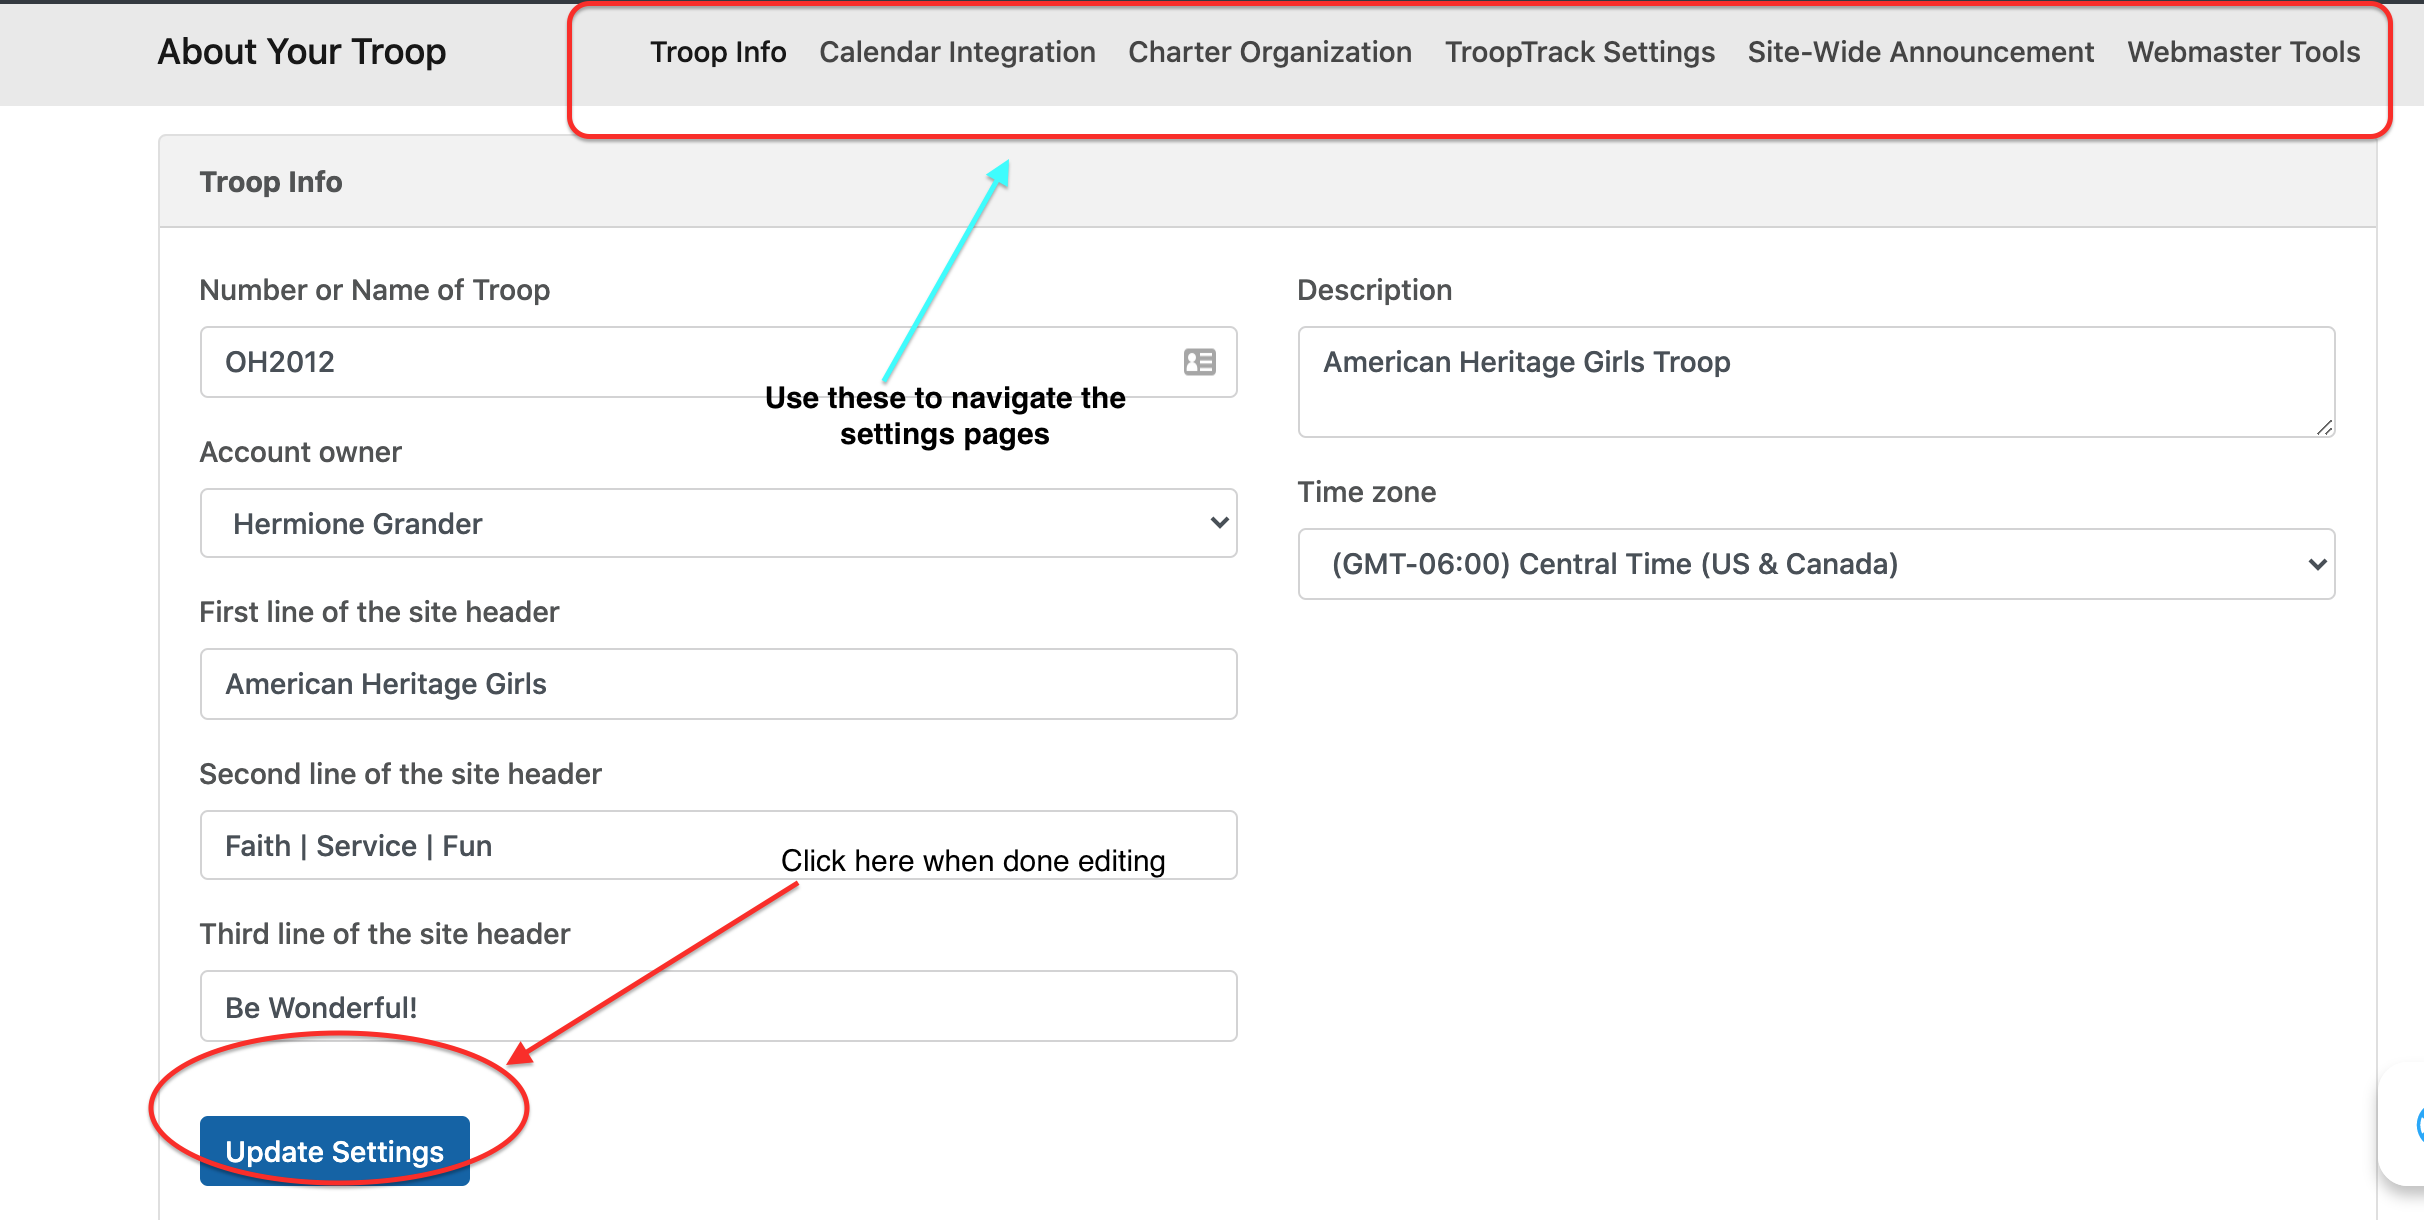Open the Calendar Integration tab

956,52
